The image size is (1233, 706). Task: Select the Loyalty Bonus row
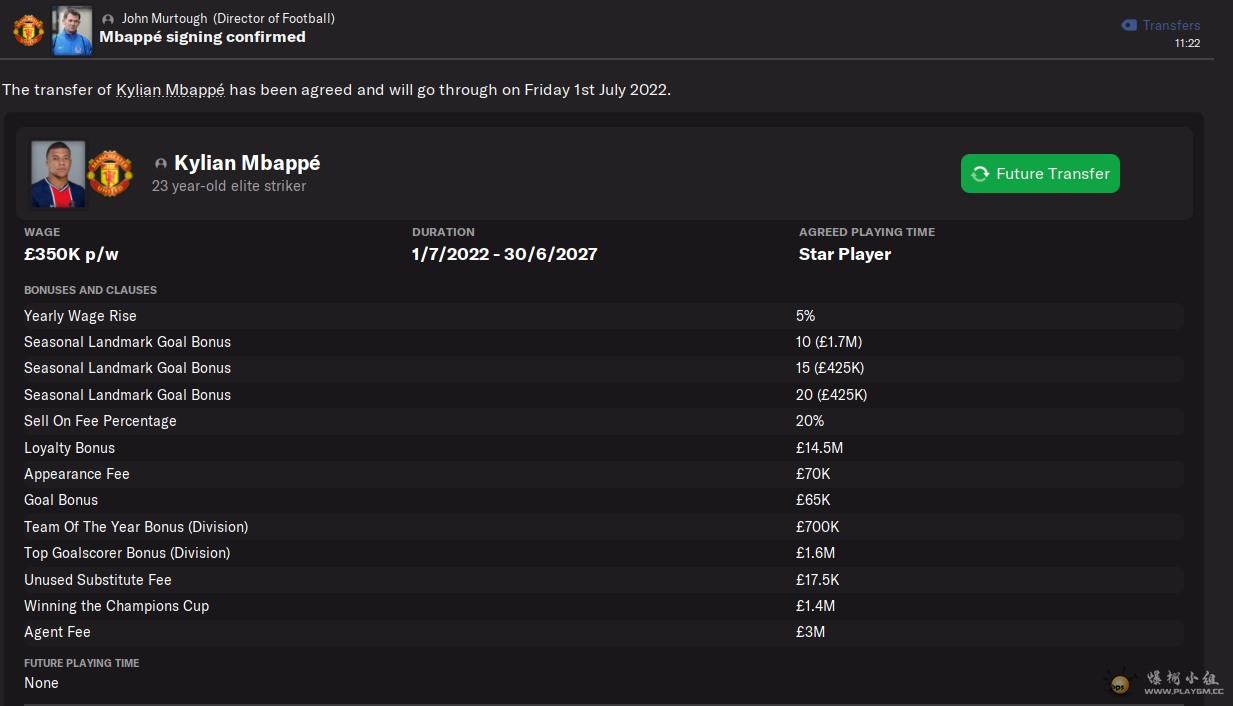(x=600, y=448)
